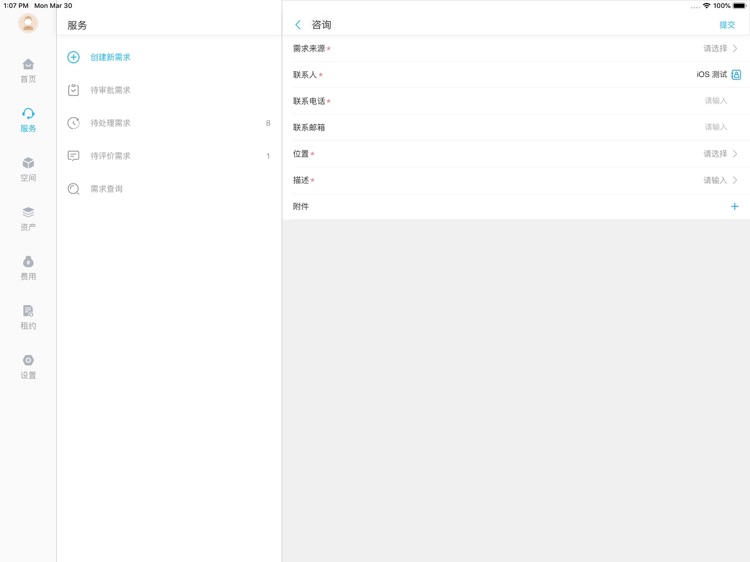
Task: Check the battery icon in status bar
Action: (x=739, y=6)
